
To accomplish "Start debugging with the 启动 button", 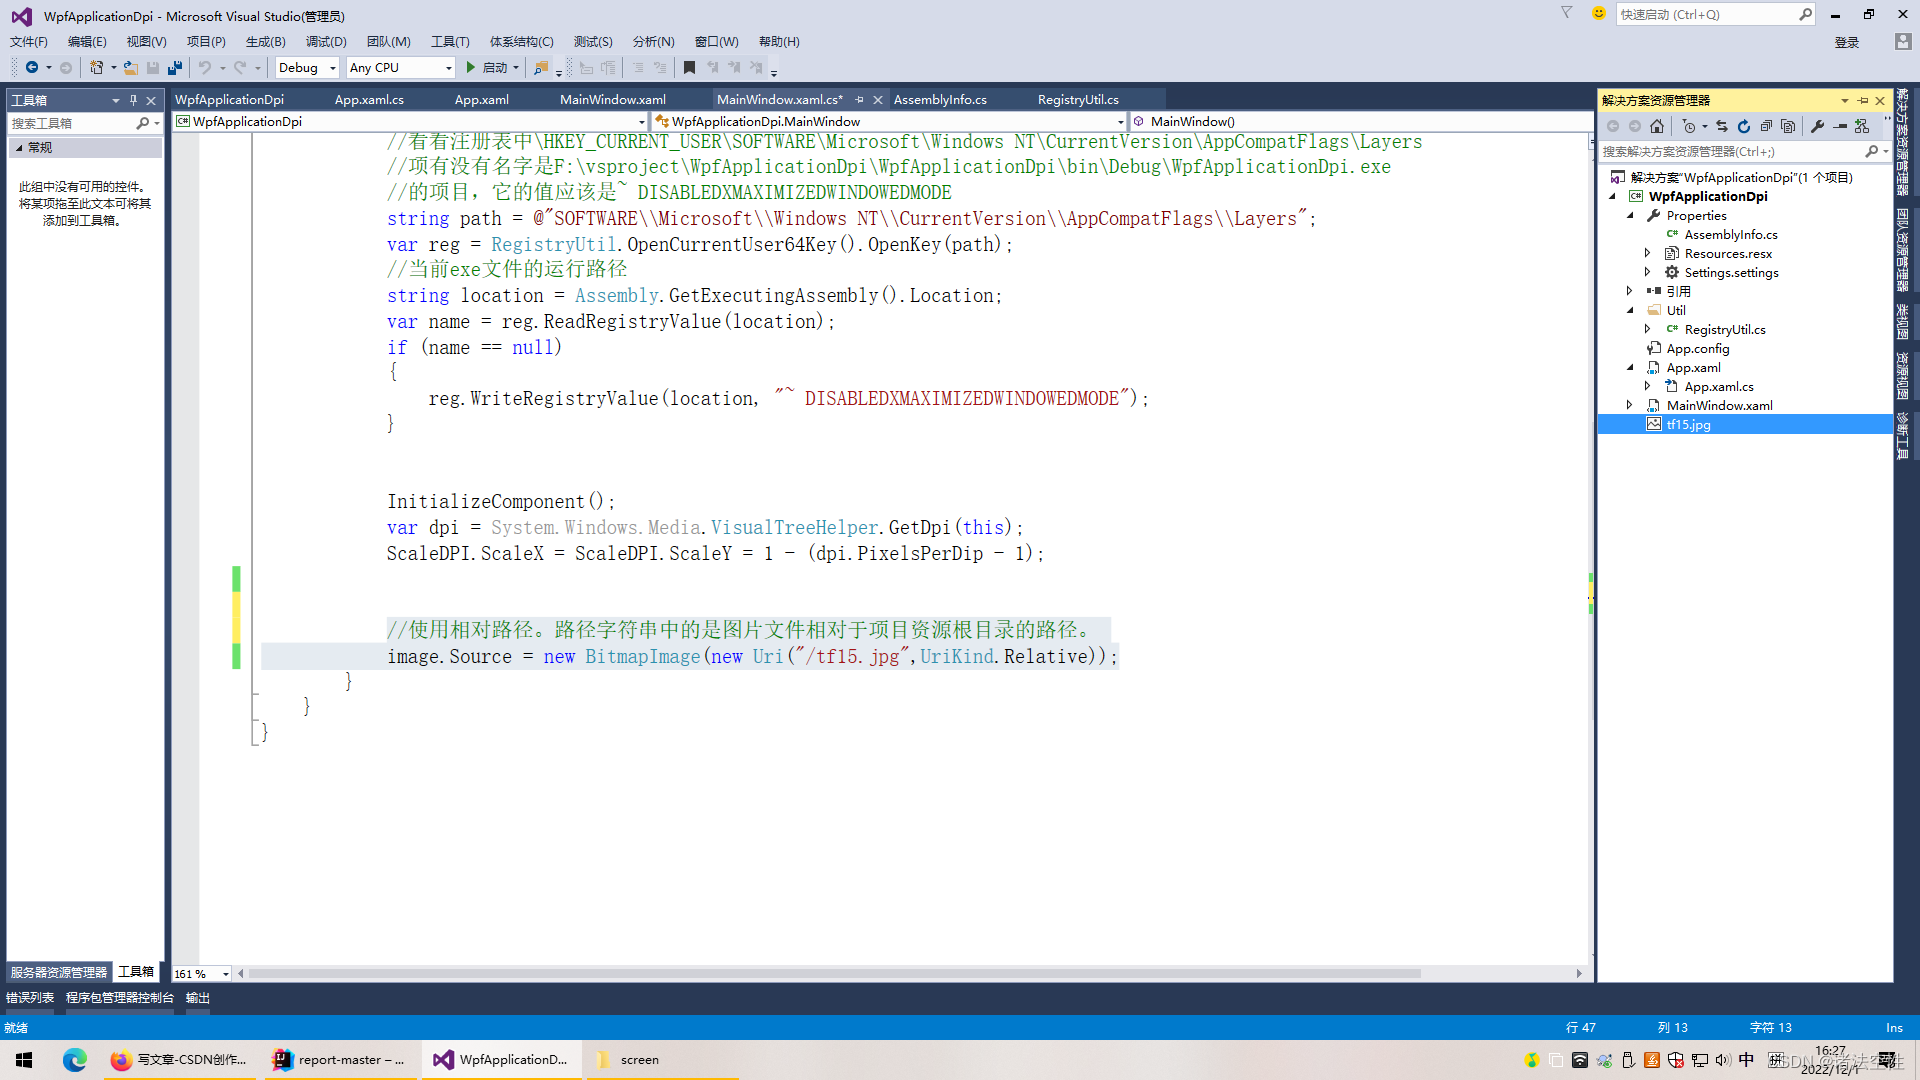I will click(490, 67).
